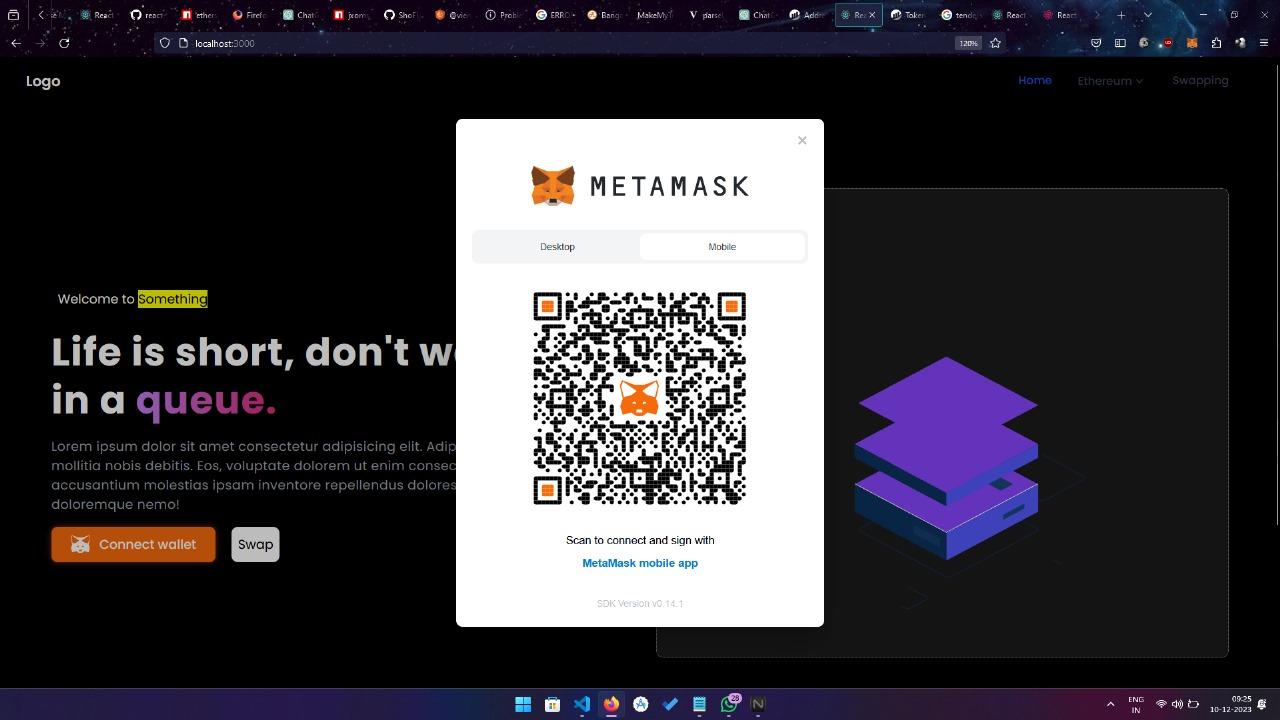Switch to the Firefox 'Firefc' tab
The width and height of the screenshot is (1280, 720).
[x=250, y=15]
